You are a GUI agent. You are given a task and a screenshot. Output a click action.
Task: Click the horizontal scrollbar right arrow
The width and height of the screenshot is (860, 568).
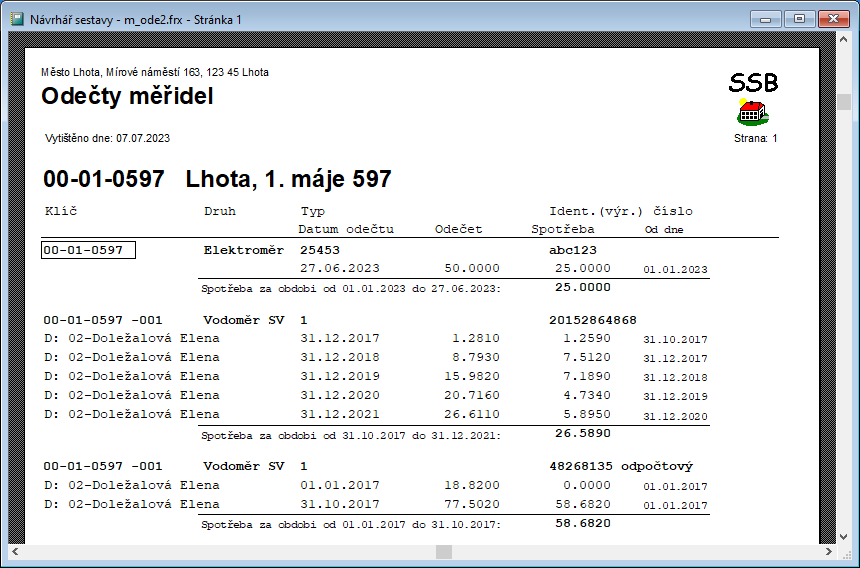coord(829,551)
